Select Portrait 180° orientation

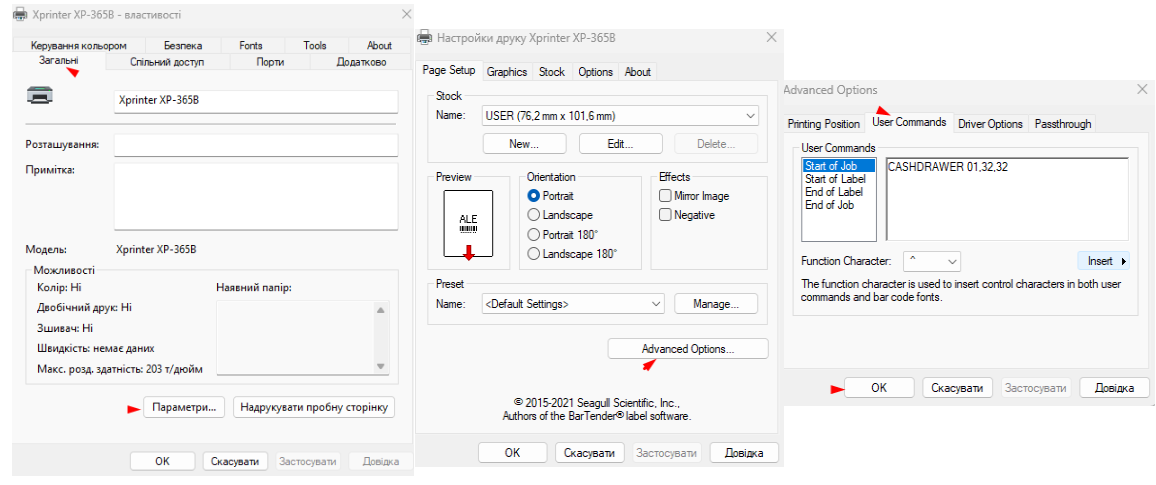pyautogui.click(x=533, y=234)
